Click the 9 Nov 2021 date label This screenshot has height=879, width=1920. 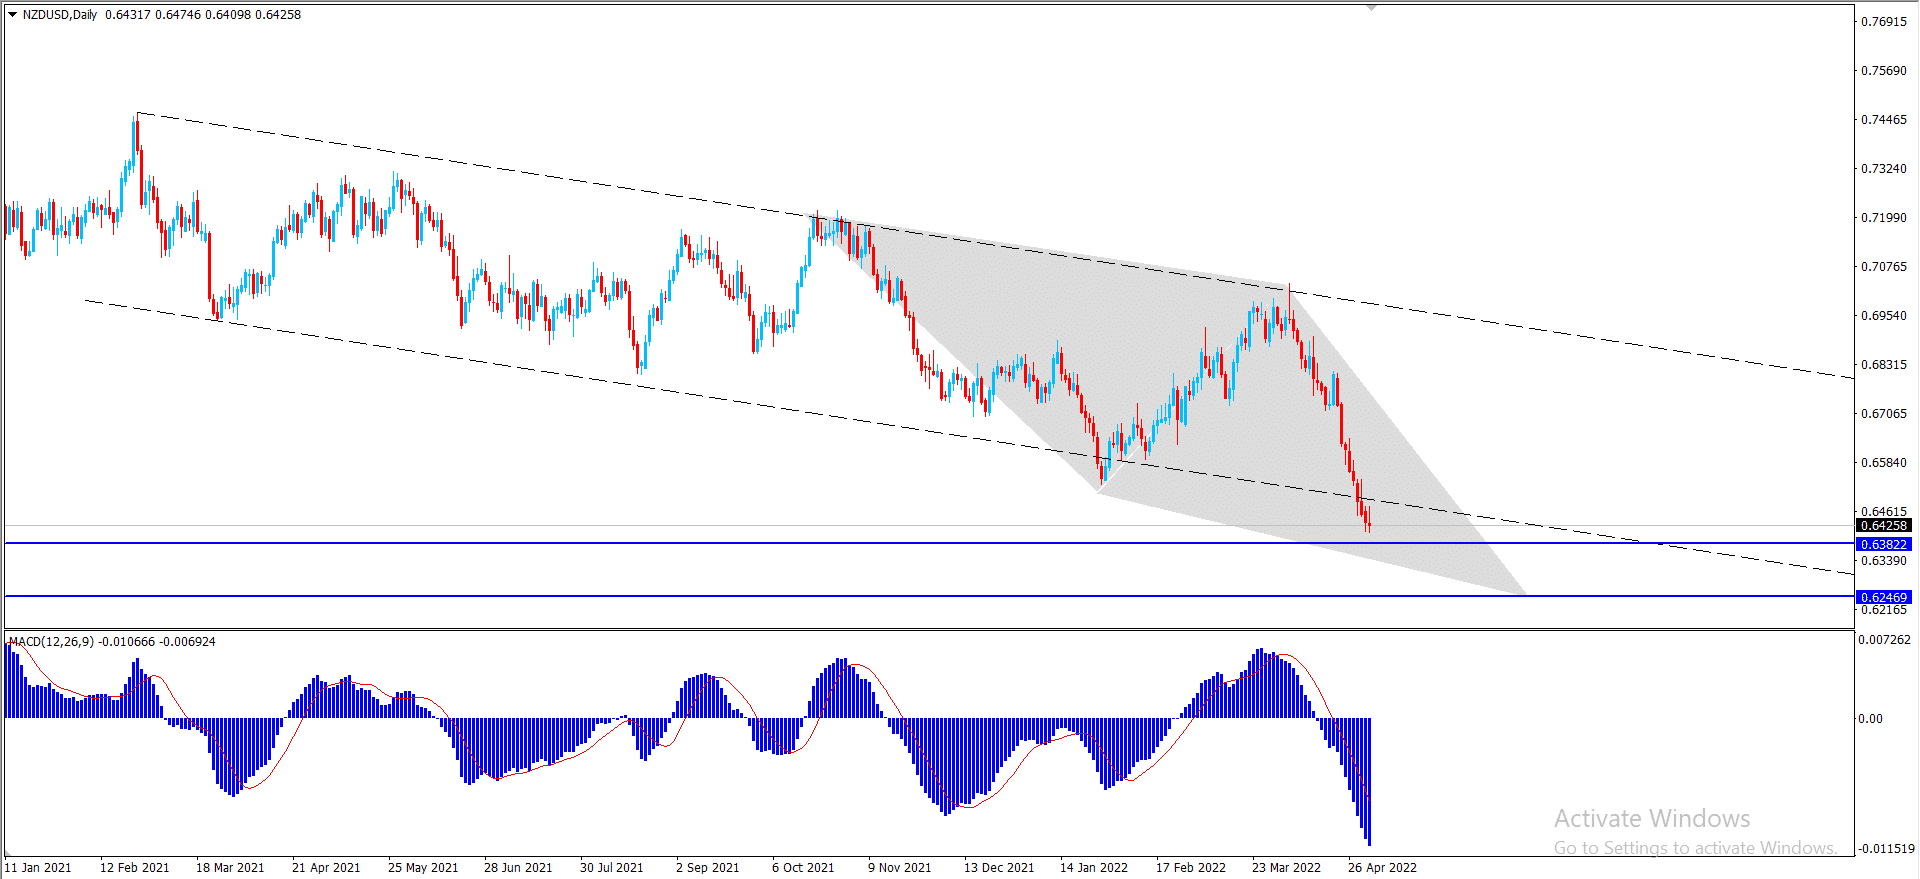[899, 867]
